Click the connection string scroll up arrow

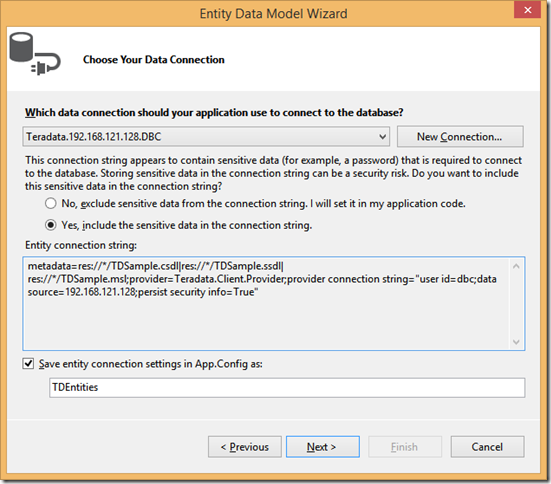(516, 266)
